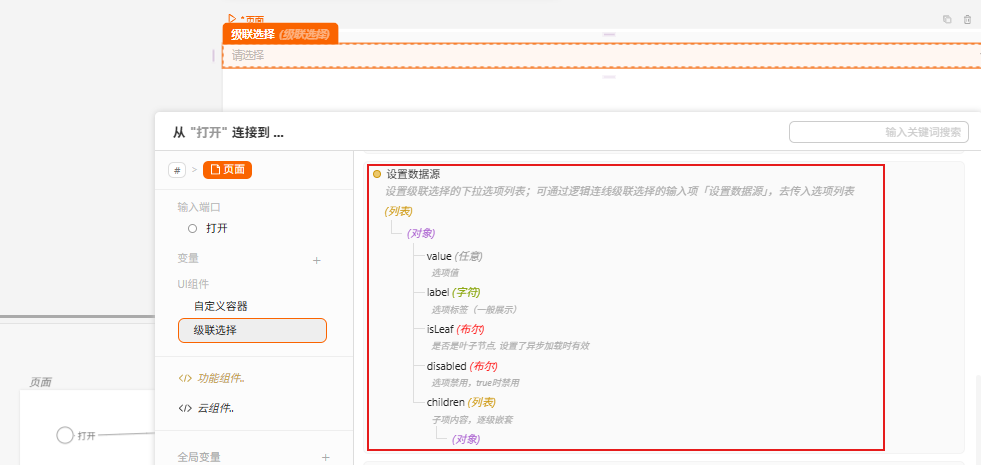Click the play triangle icon beside the page title
Screen dimensions: 981x465
232,18
